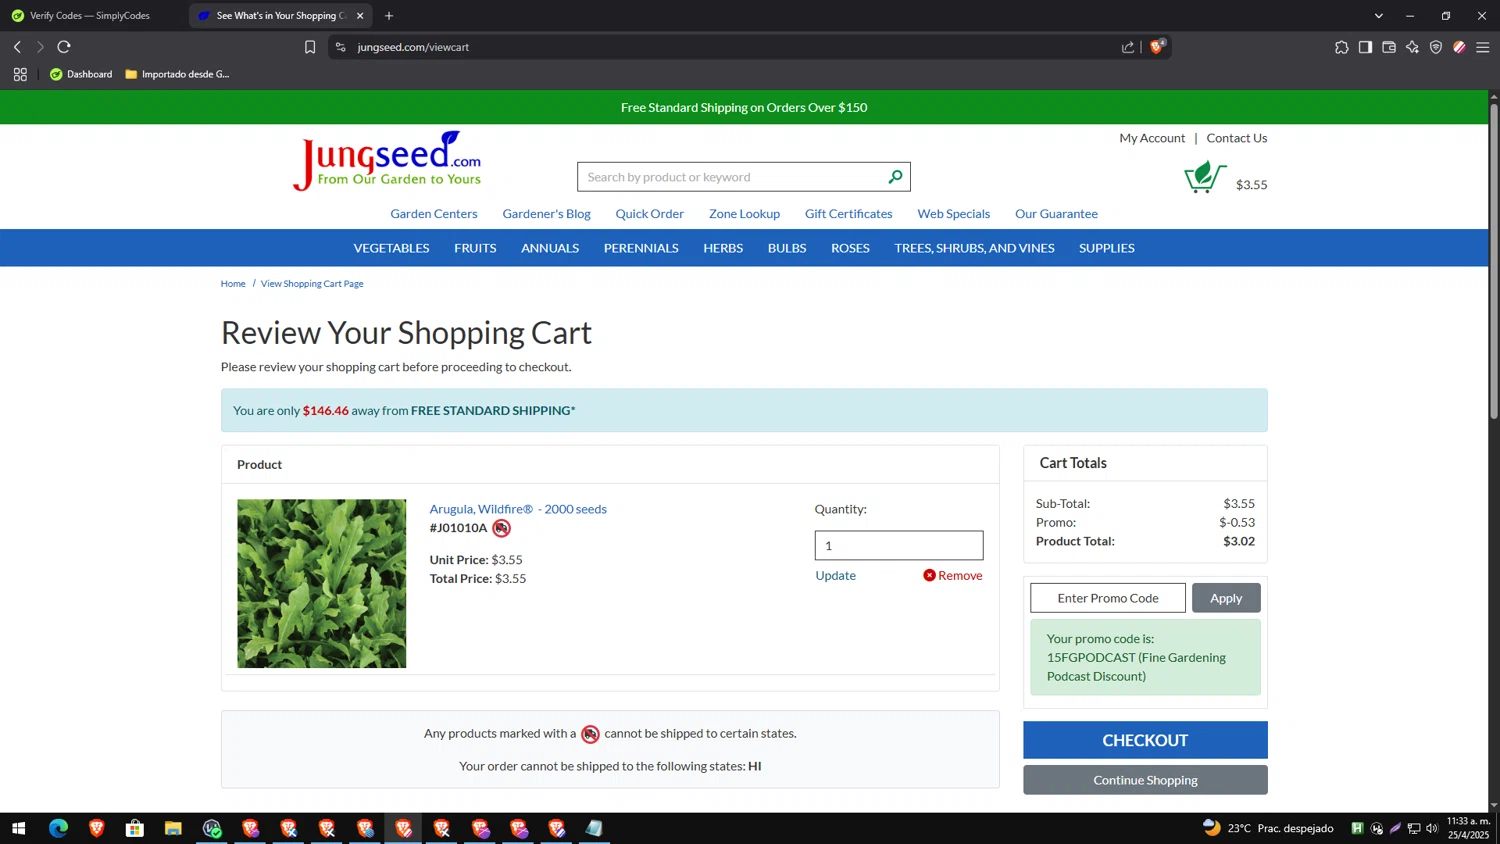Open Contact Us link
Image resolution: width=1500 pixels, height=844 pixels.
click(x=1236, y=138)
